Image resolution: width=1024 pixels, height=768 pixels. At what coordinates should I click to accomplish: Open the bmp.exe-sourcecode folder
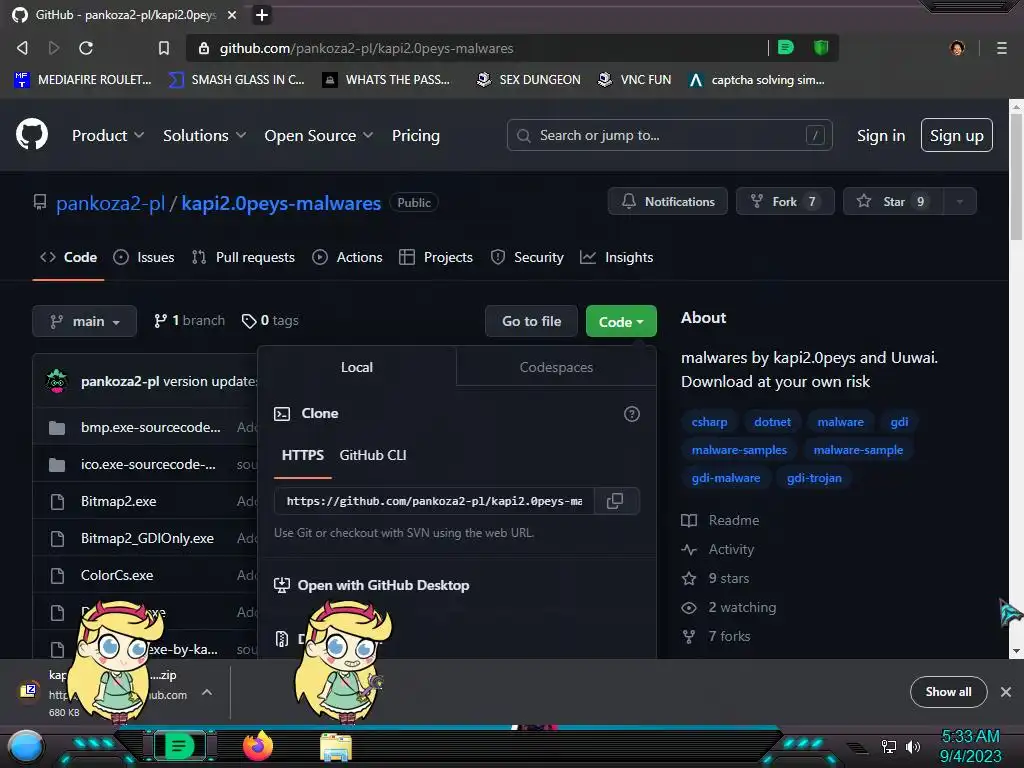pos(150,427)
